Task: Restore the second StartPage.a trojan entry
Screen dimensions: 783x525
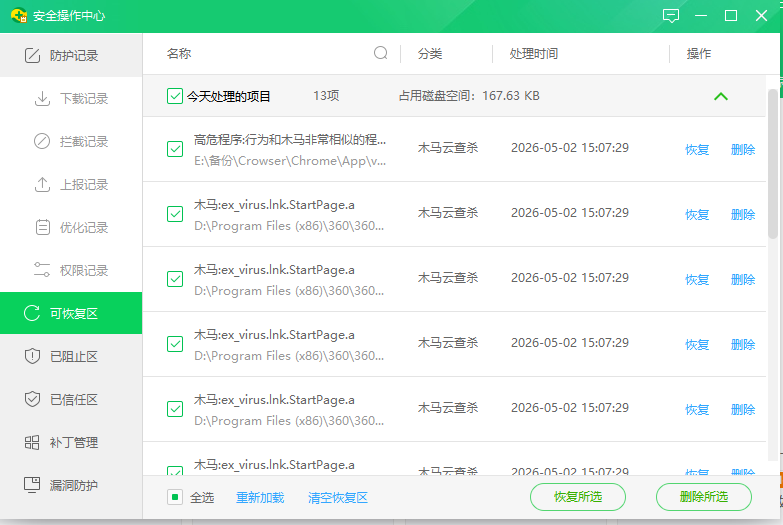Action: pos(697,279)
